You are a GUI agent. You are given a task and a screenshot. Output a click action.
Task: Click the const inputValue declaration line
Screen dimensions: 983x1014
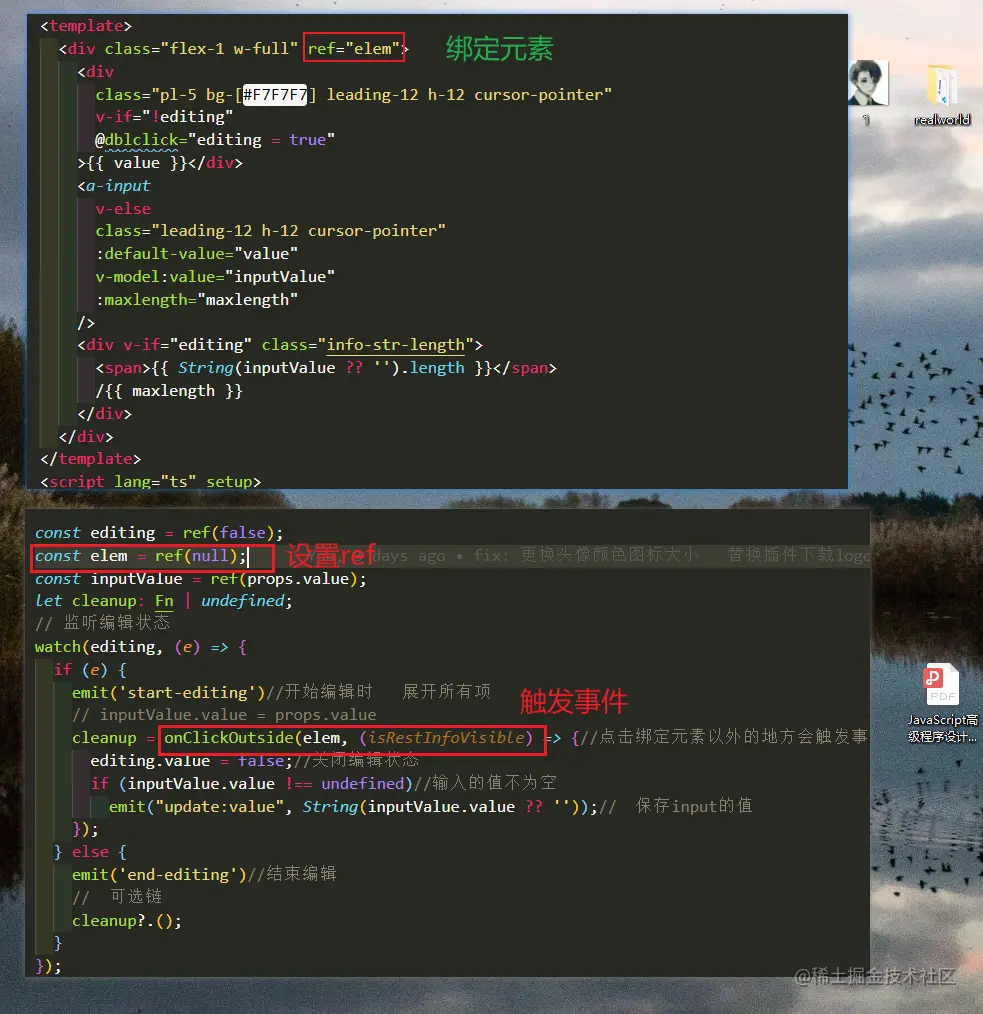200,578
